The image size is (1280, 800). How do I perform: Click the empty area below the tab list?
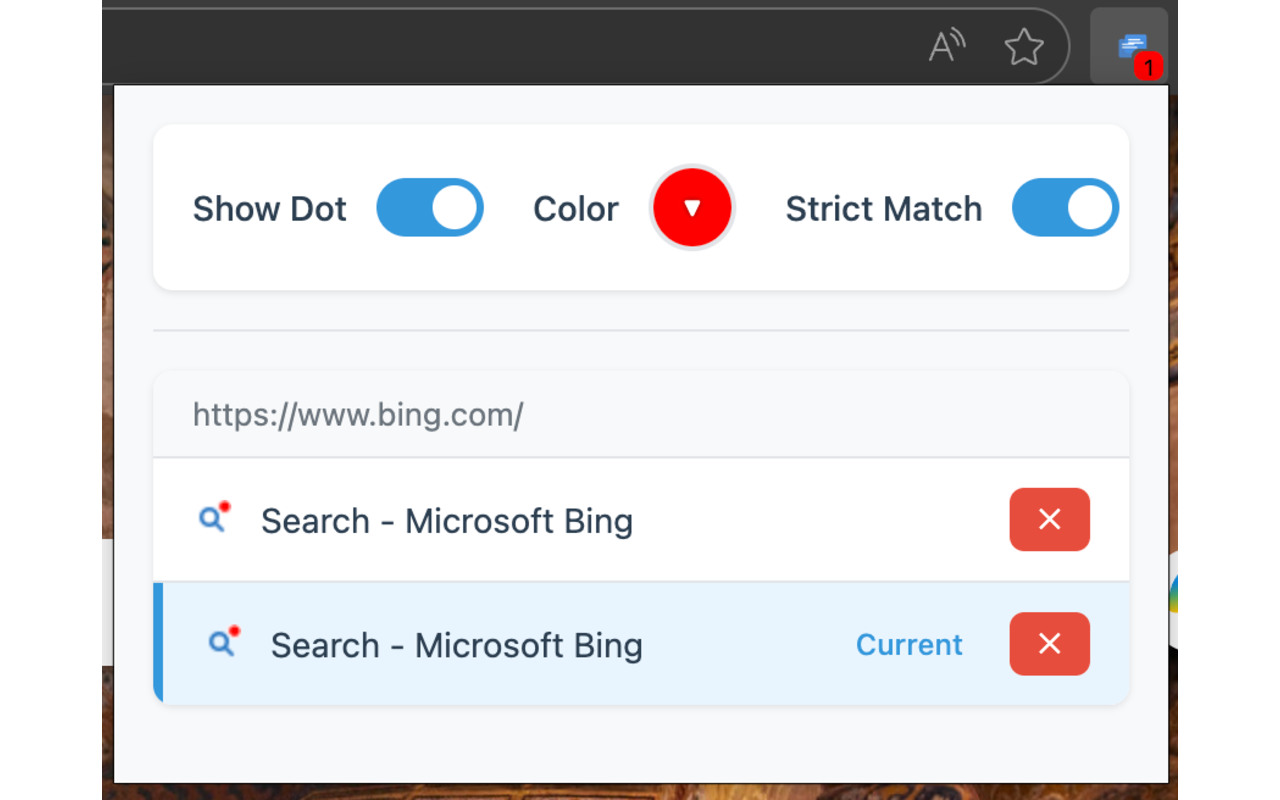(640, 745)
